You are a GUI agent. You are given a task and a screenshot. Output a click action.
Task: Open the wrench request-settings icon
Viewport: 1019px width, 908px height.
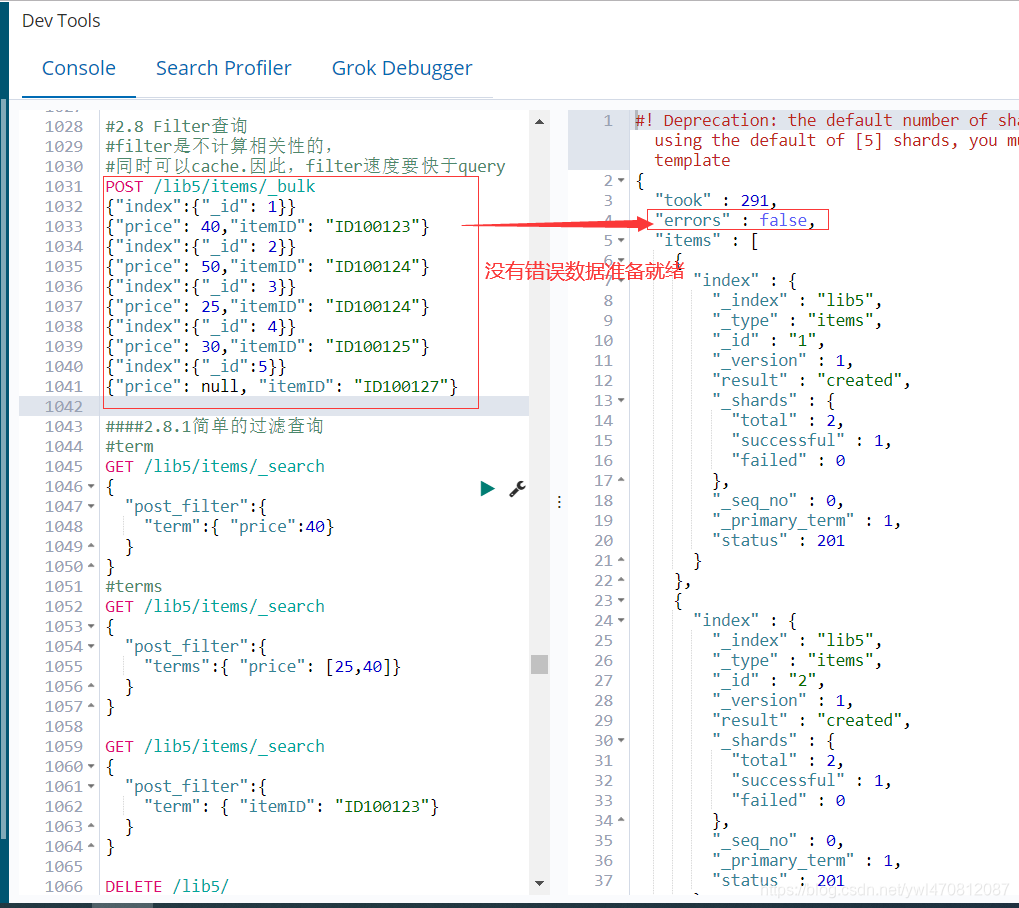point(516,489)
